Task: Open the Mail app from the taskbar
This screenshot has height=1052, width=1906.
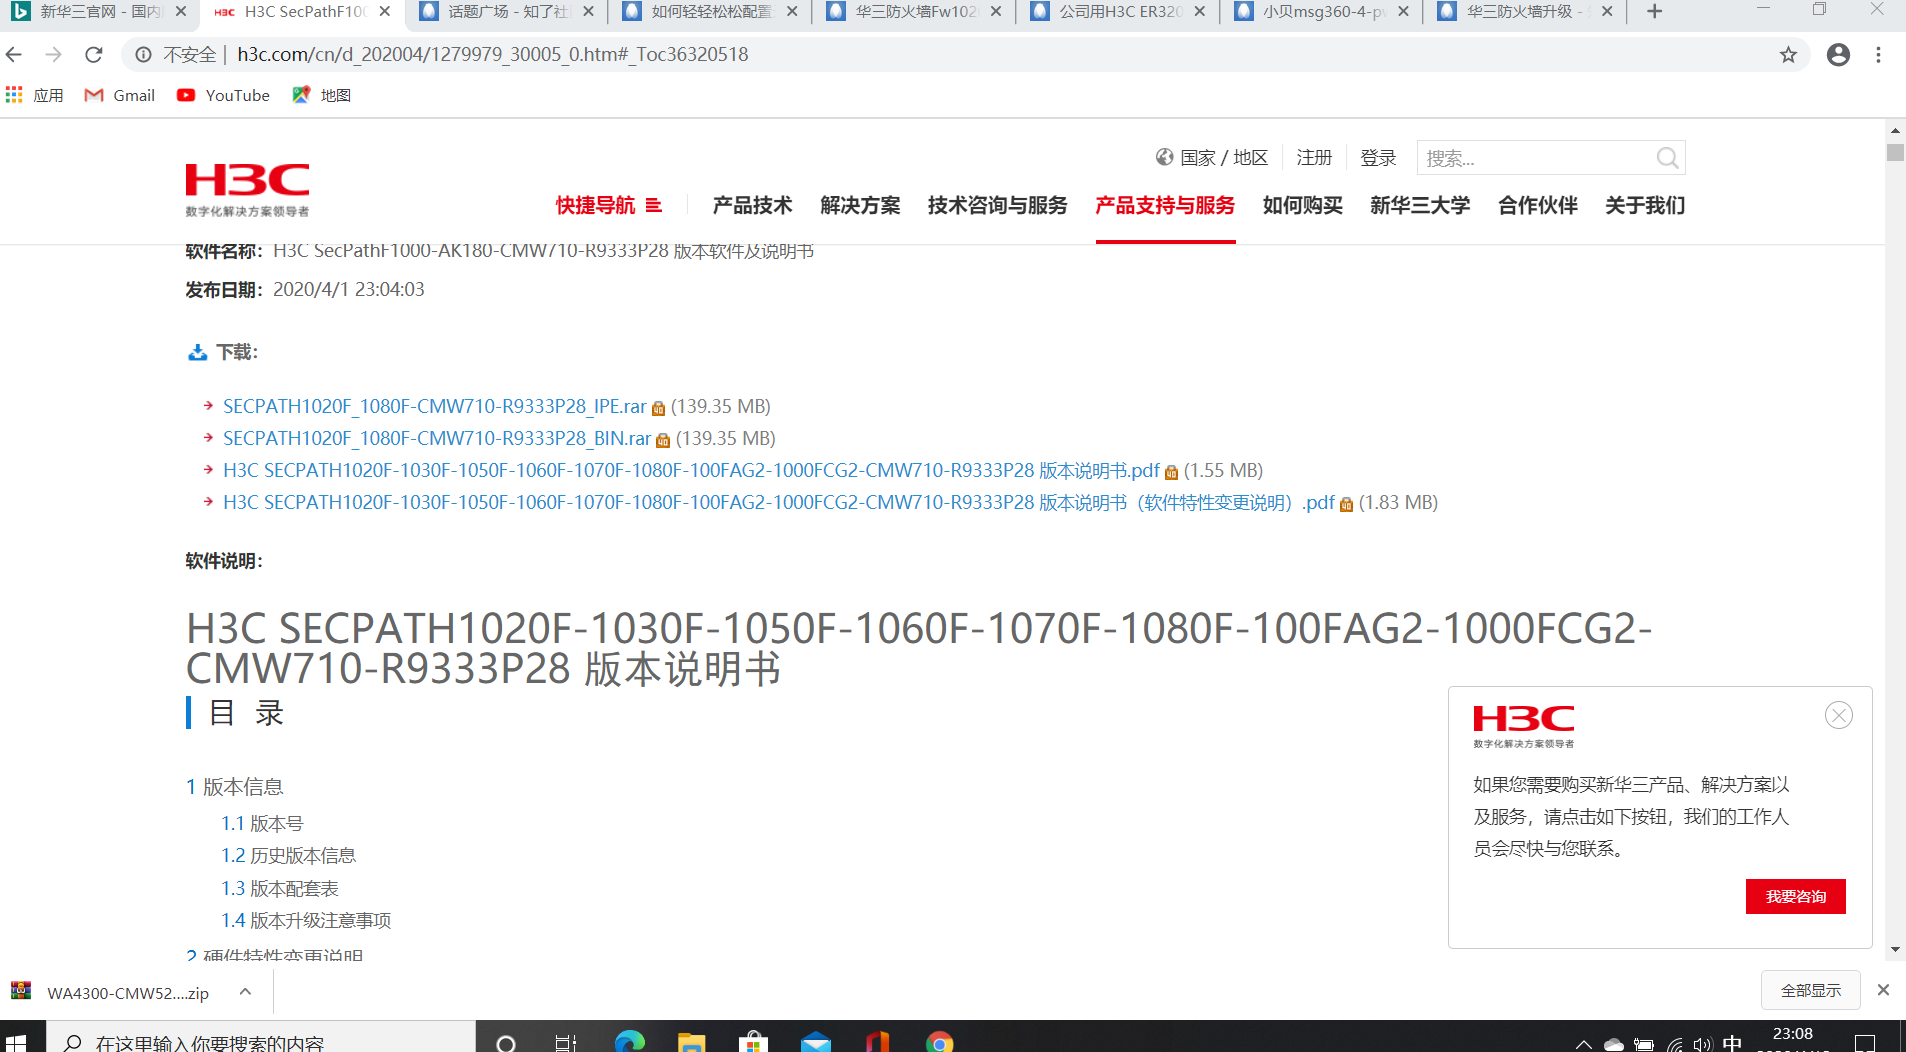Action: (x=816, y=1041)
